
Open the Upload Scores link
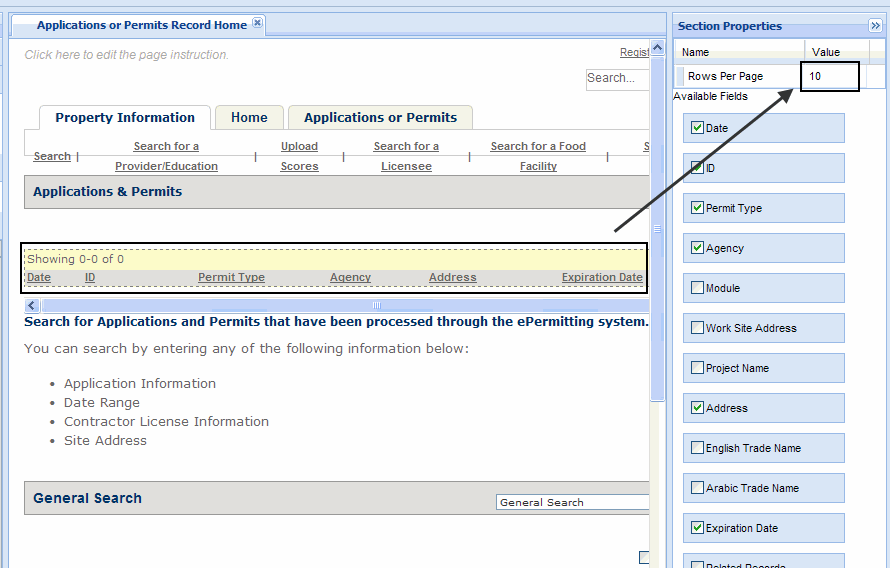point(299,156)
